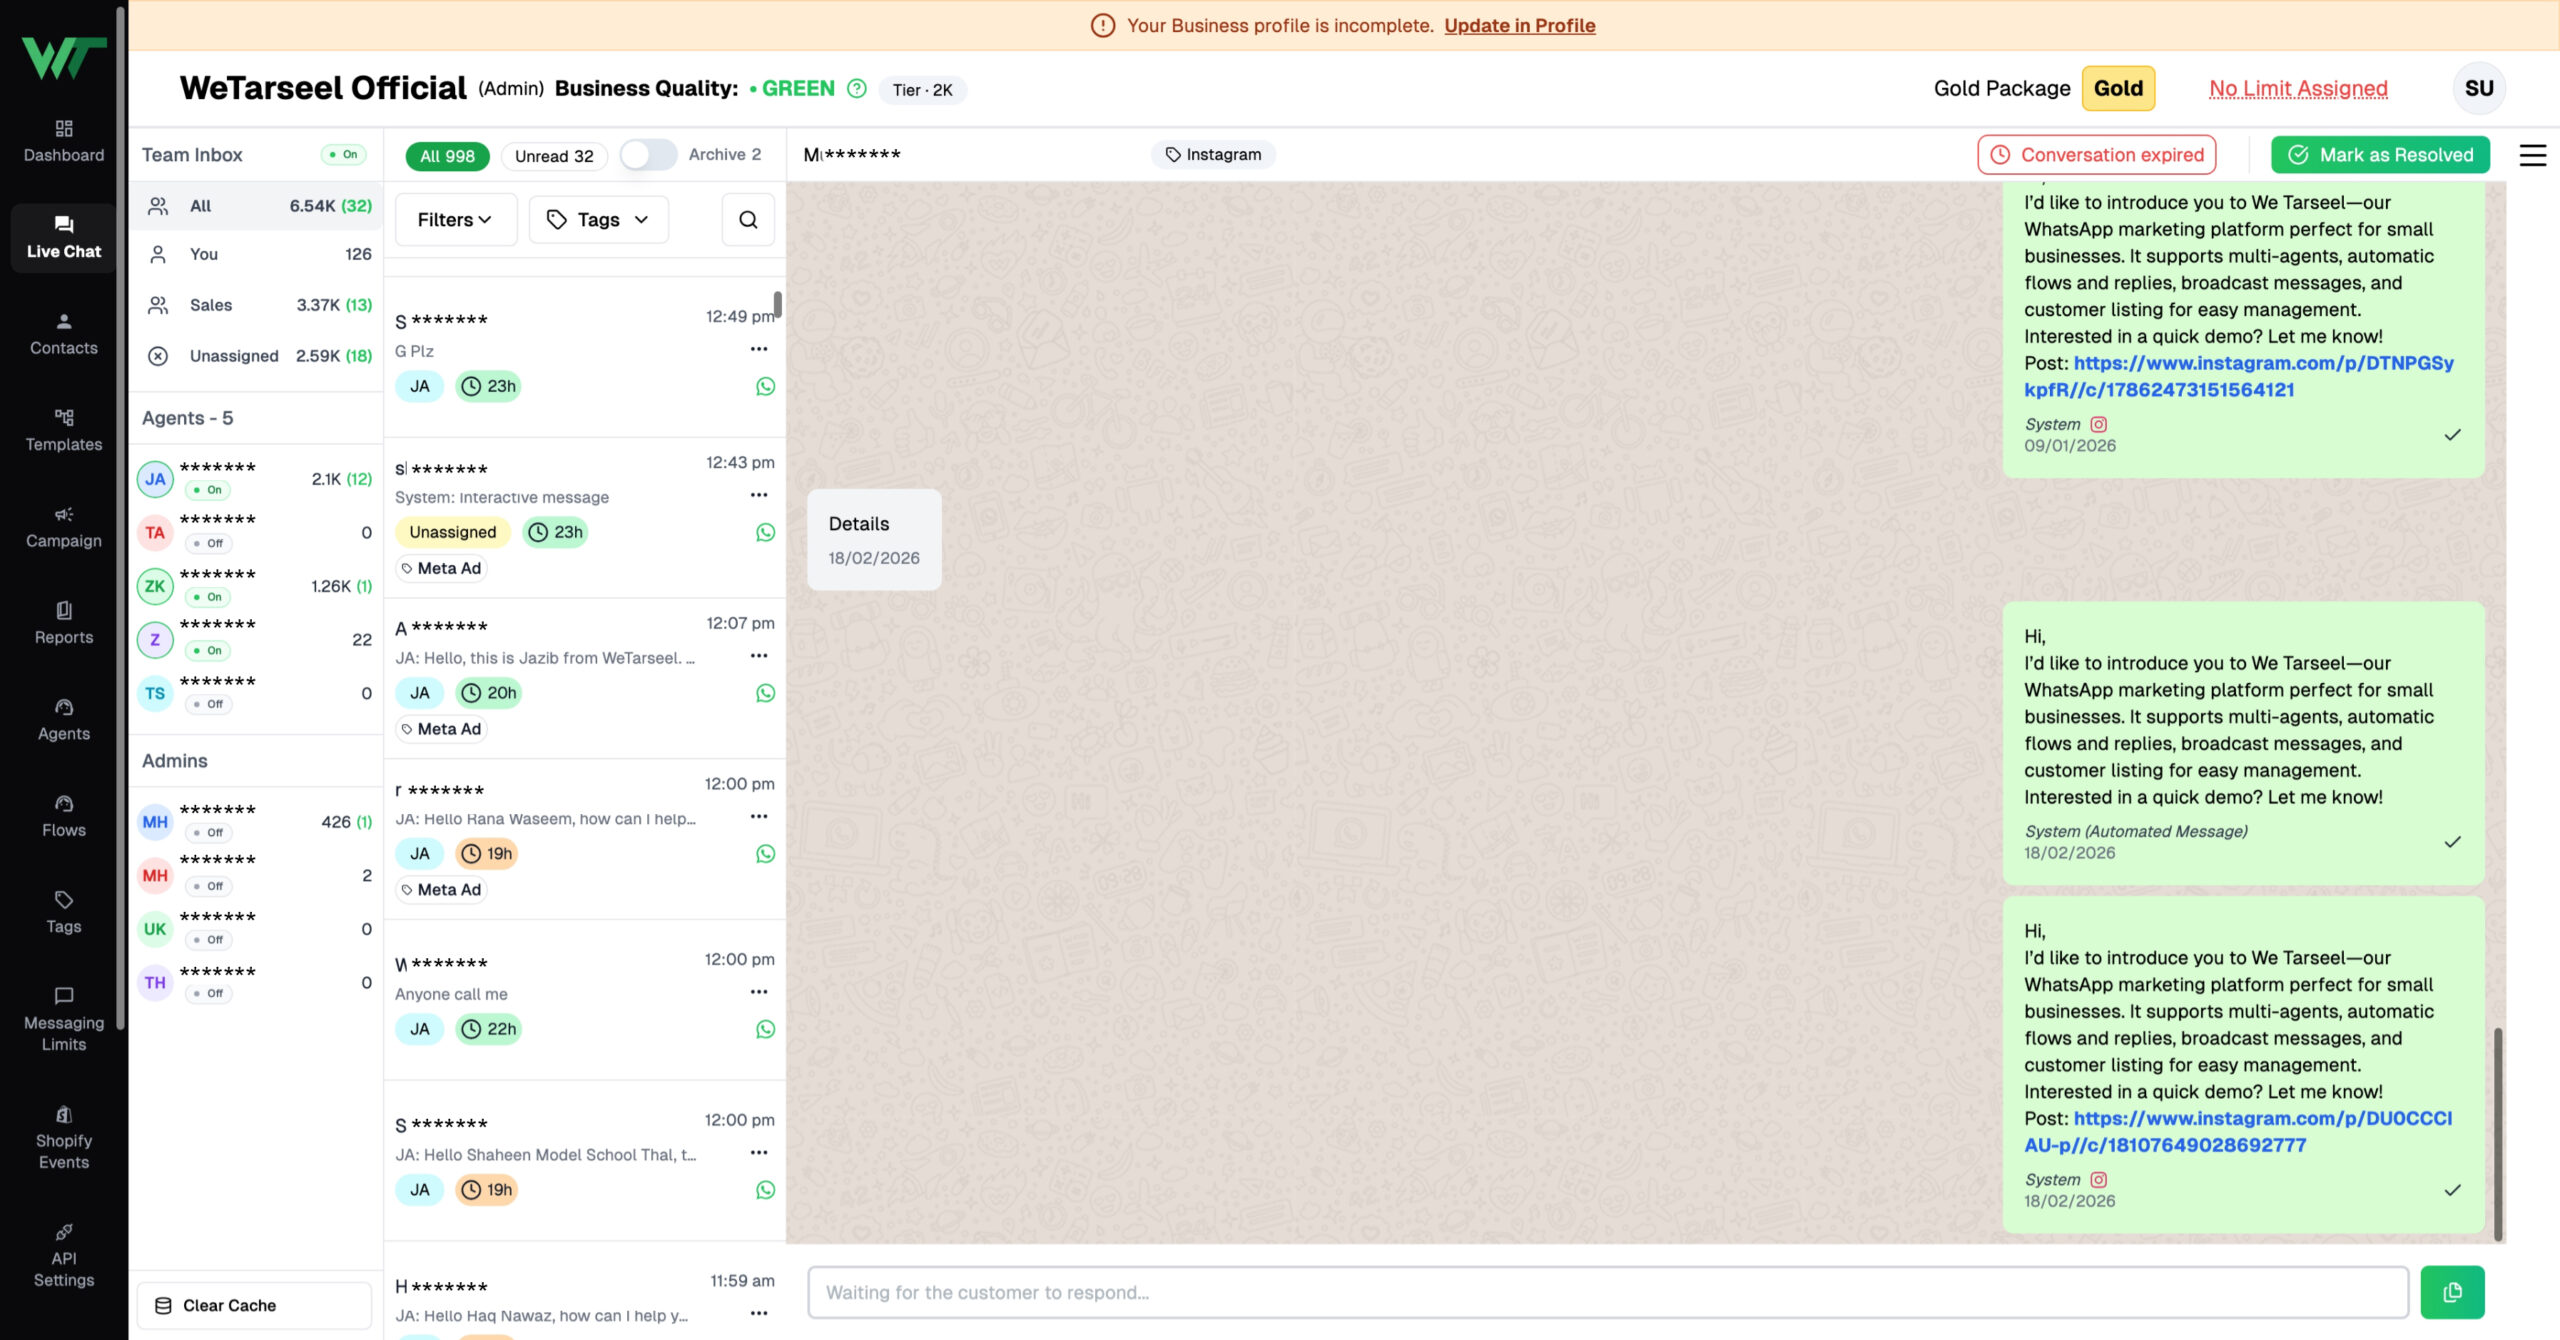Select the Unread 32 tab
The image size is (2560, 1340).
tap(554, 156)
